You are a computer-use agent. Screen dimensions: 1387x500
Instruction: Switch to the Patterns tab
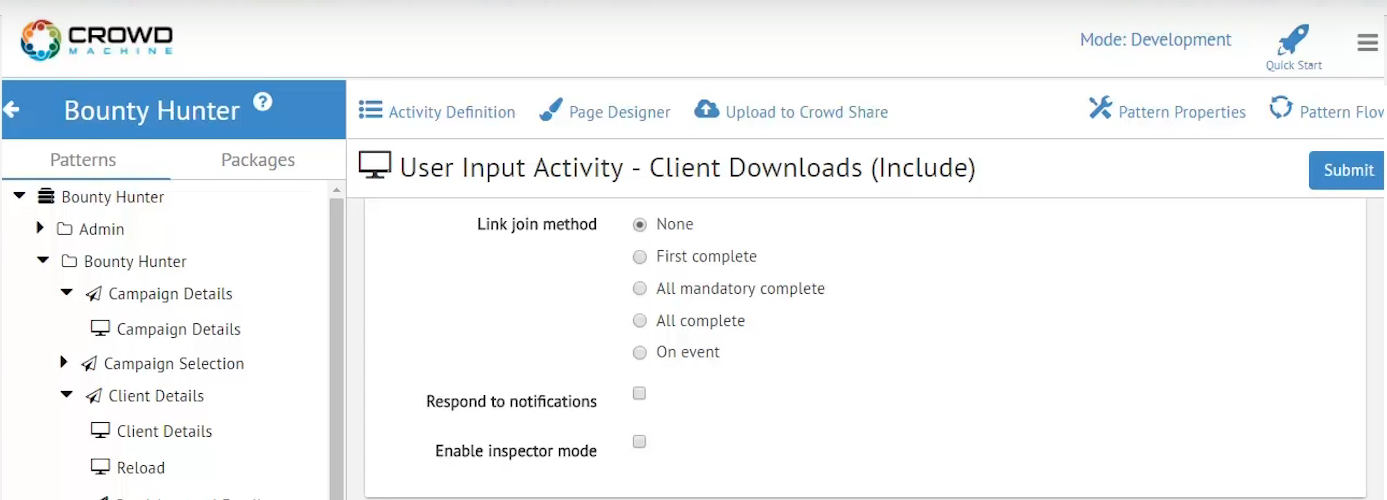point(83,160)
